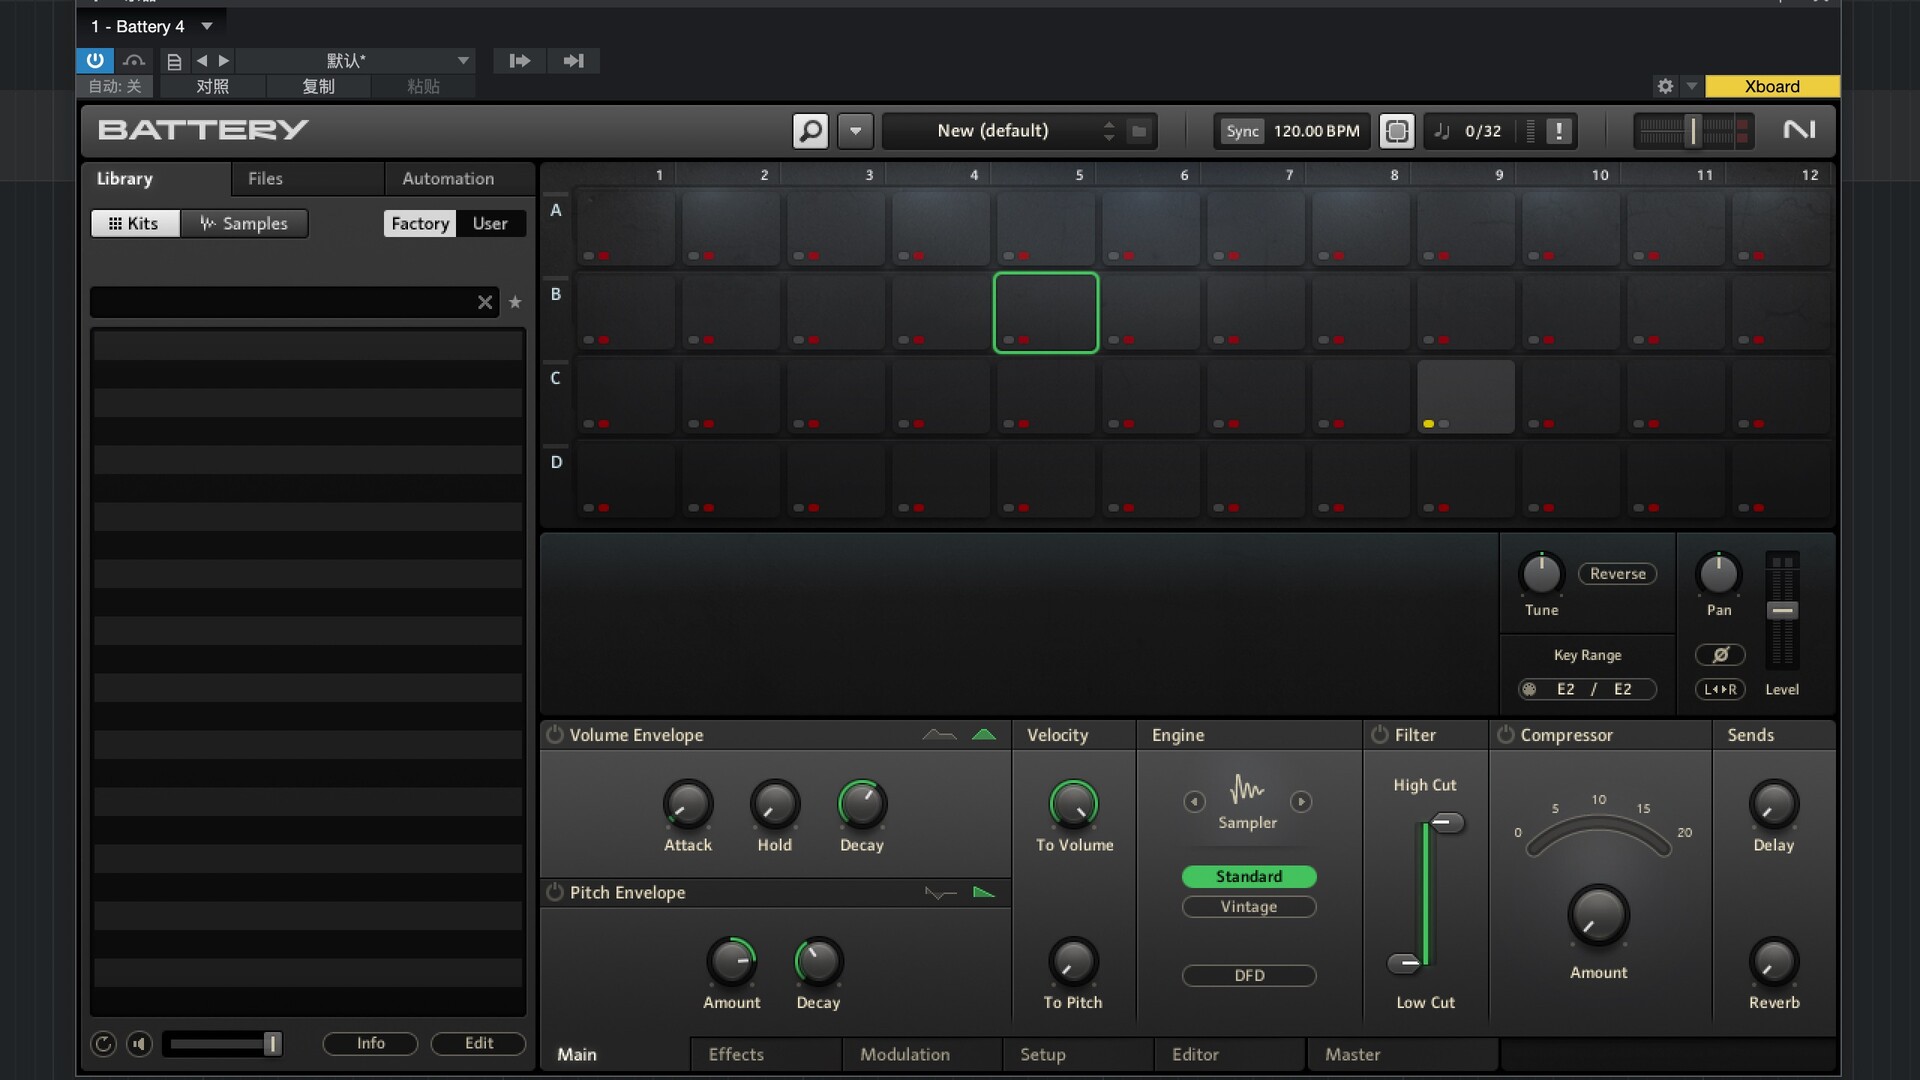This screenshot has height=1080, width=1920.
Task: Click the cell Level fader
Action: pyautogui.click(x=1782, y=610)
